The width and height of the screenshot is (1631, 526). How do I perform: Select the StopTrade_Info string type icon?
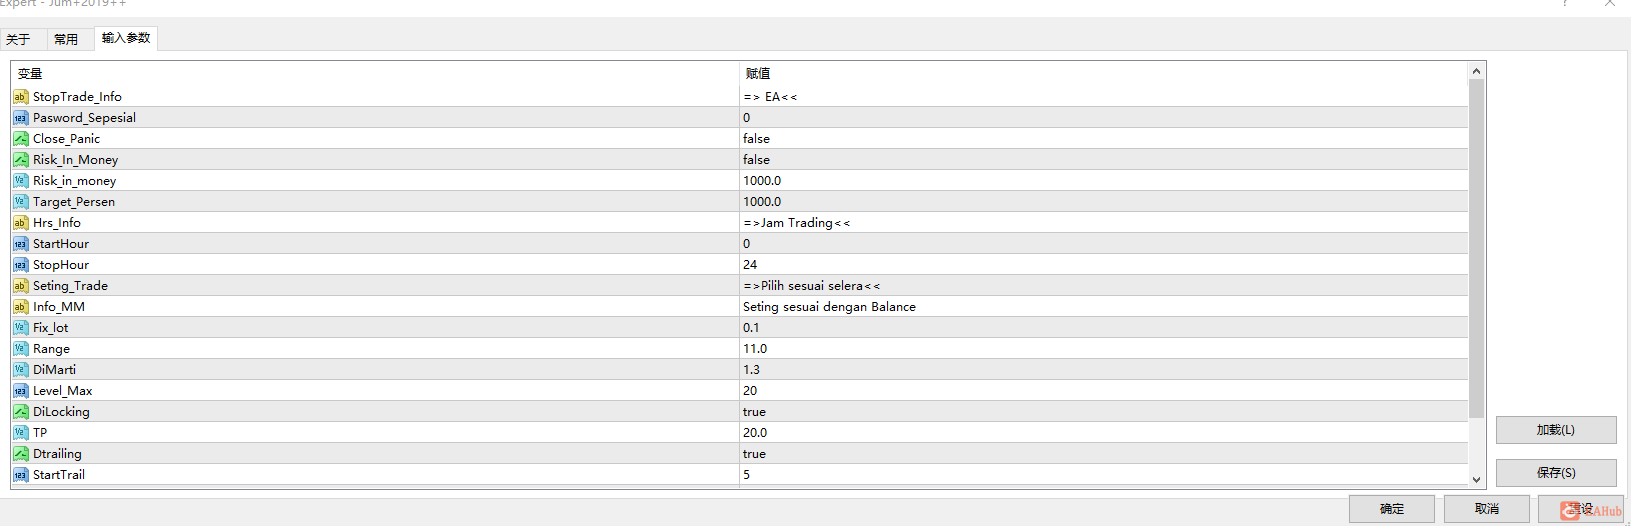(21, 97)
